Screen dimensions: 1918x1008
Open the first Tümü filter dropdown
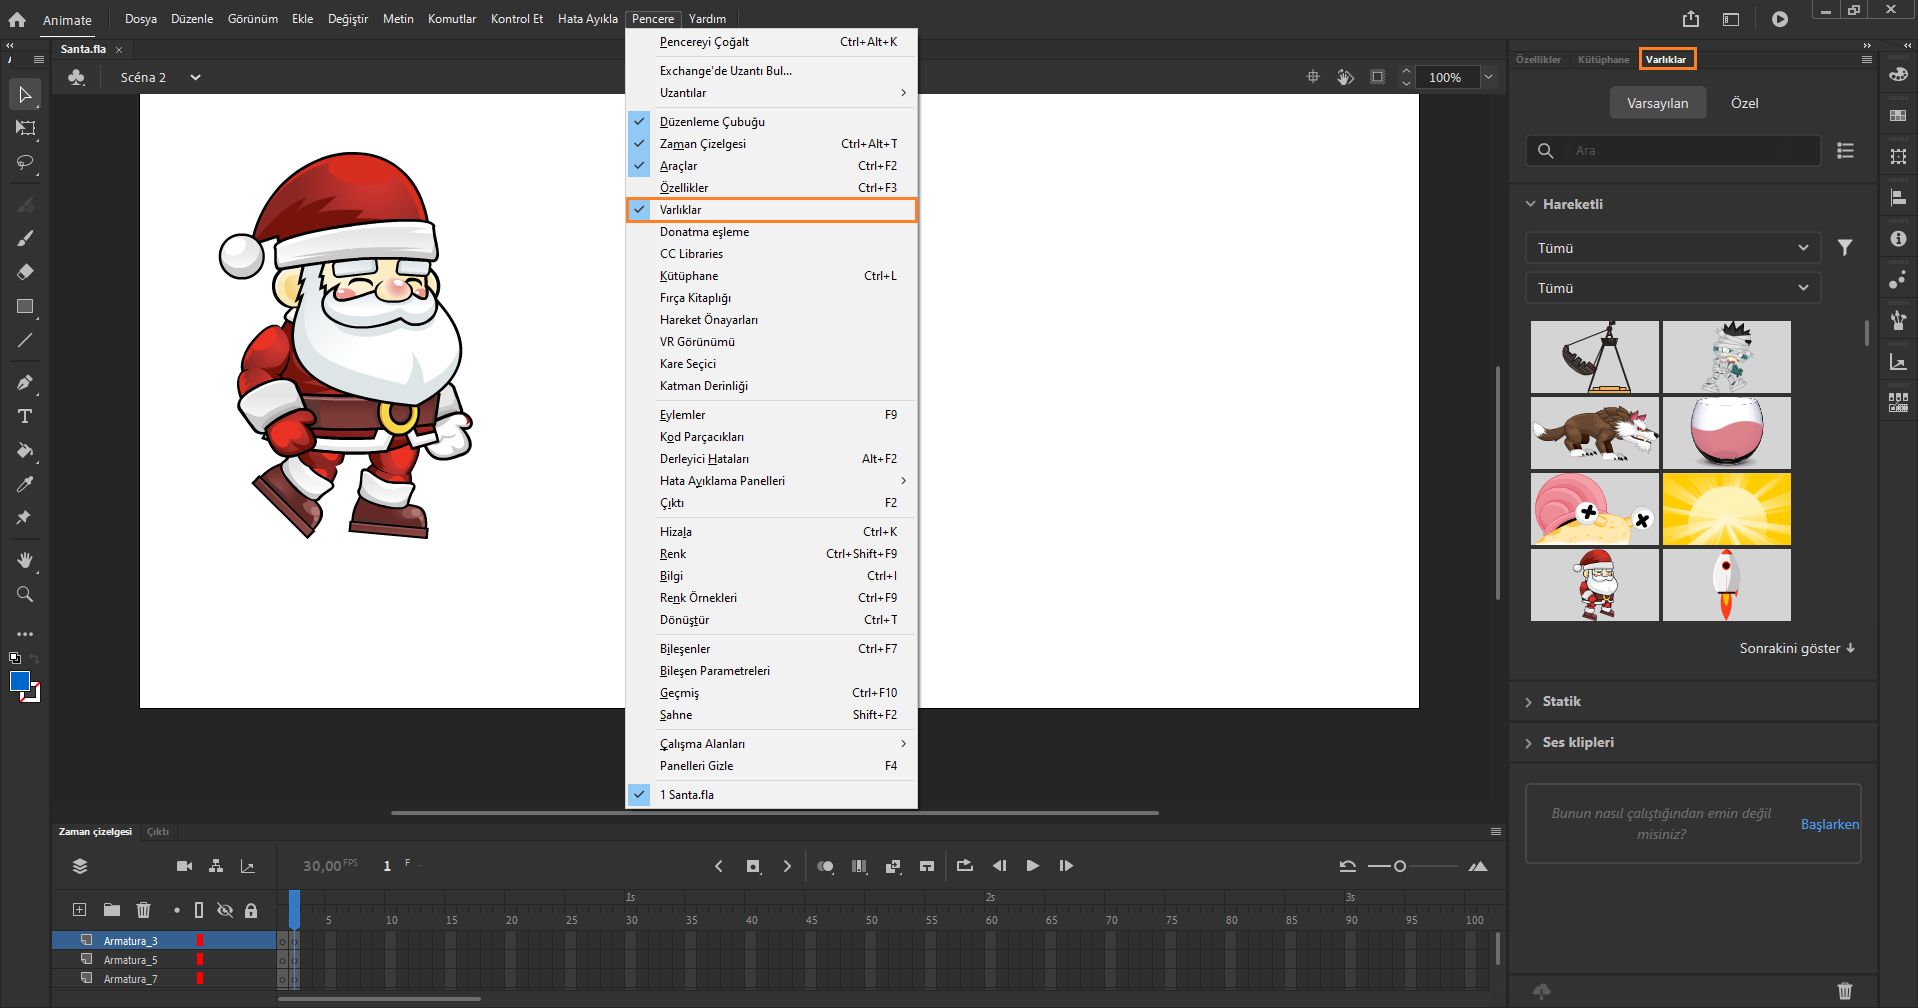pyautogui.click(x=1673, y=248)
